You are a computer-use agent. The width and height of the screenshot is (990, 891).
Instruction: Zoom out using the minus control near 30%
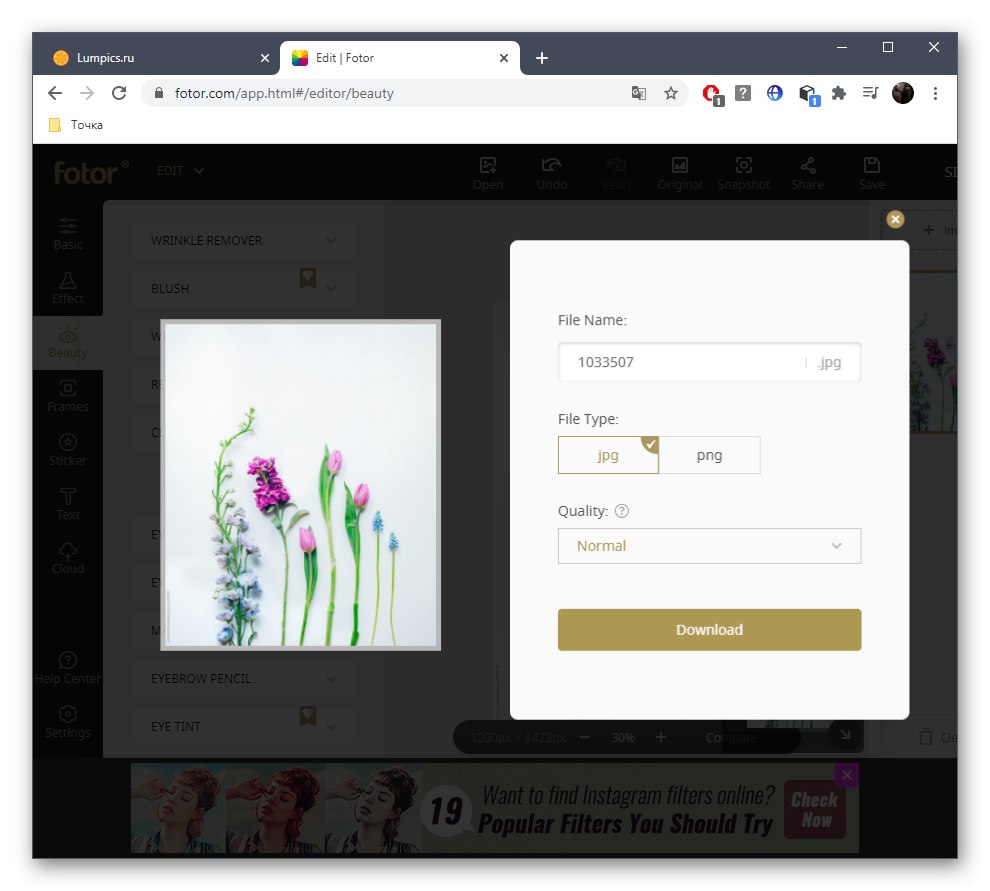(x=585, y=737)
